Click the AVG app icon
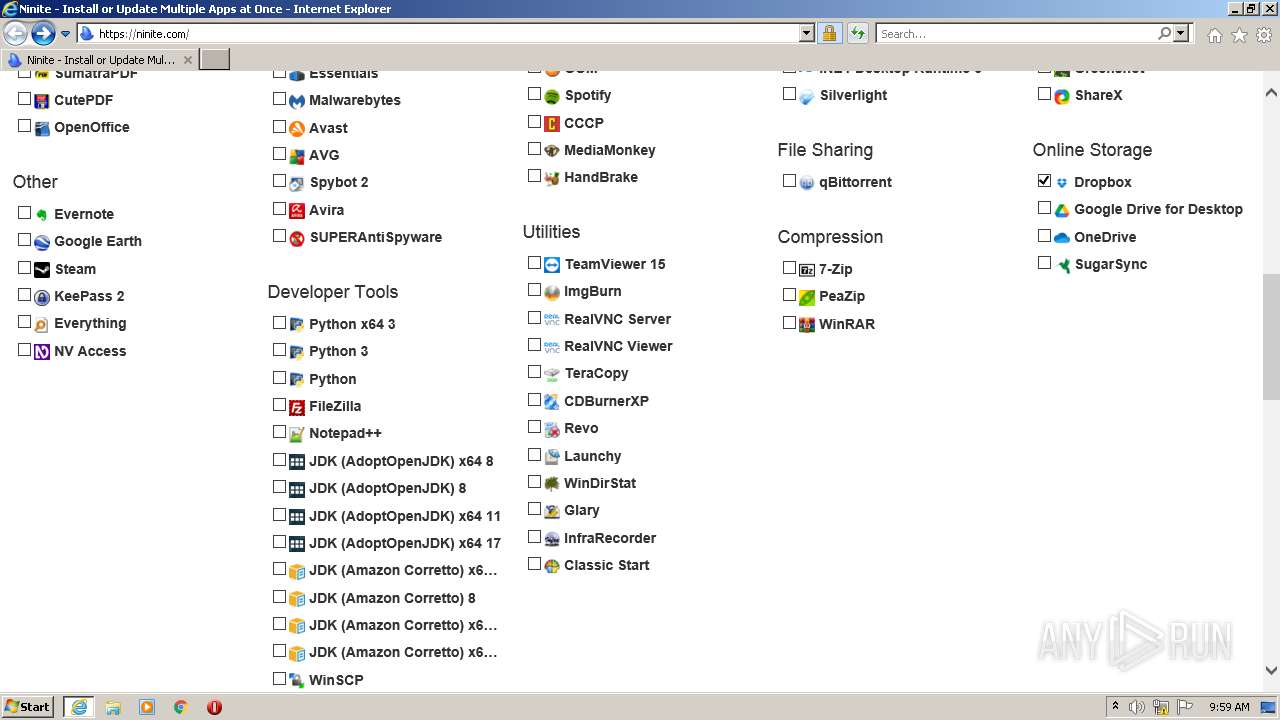 [x=297, y=156]
